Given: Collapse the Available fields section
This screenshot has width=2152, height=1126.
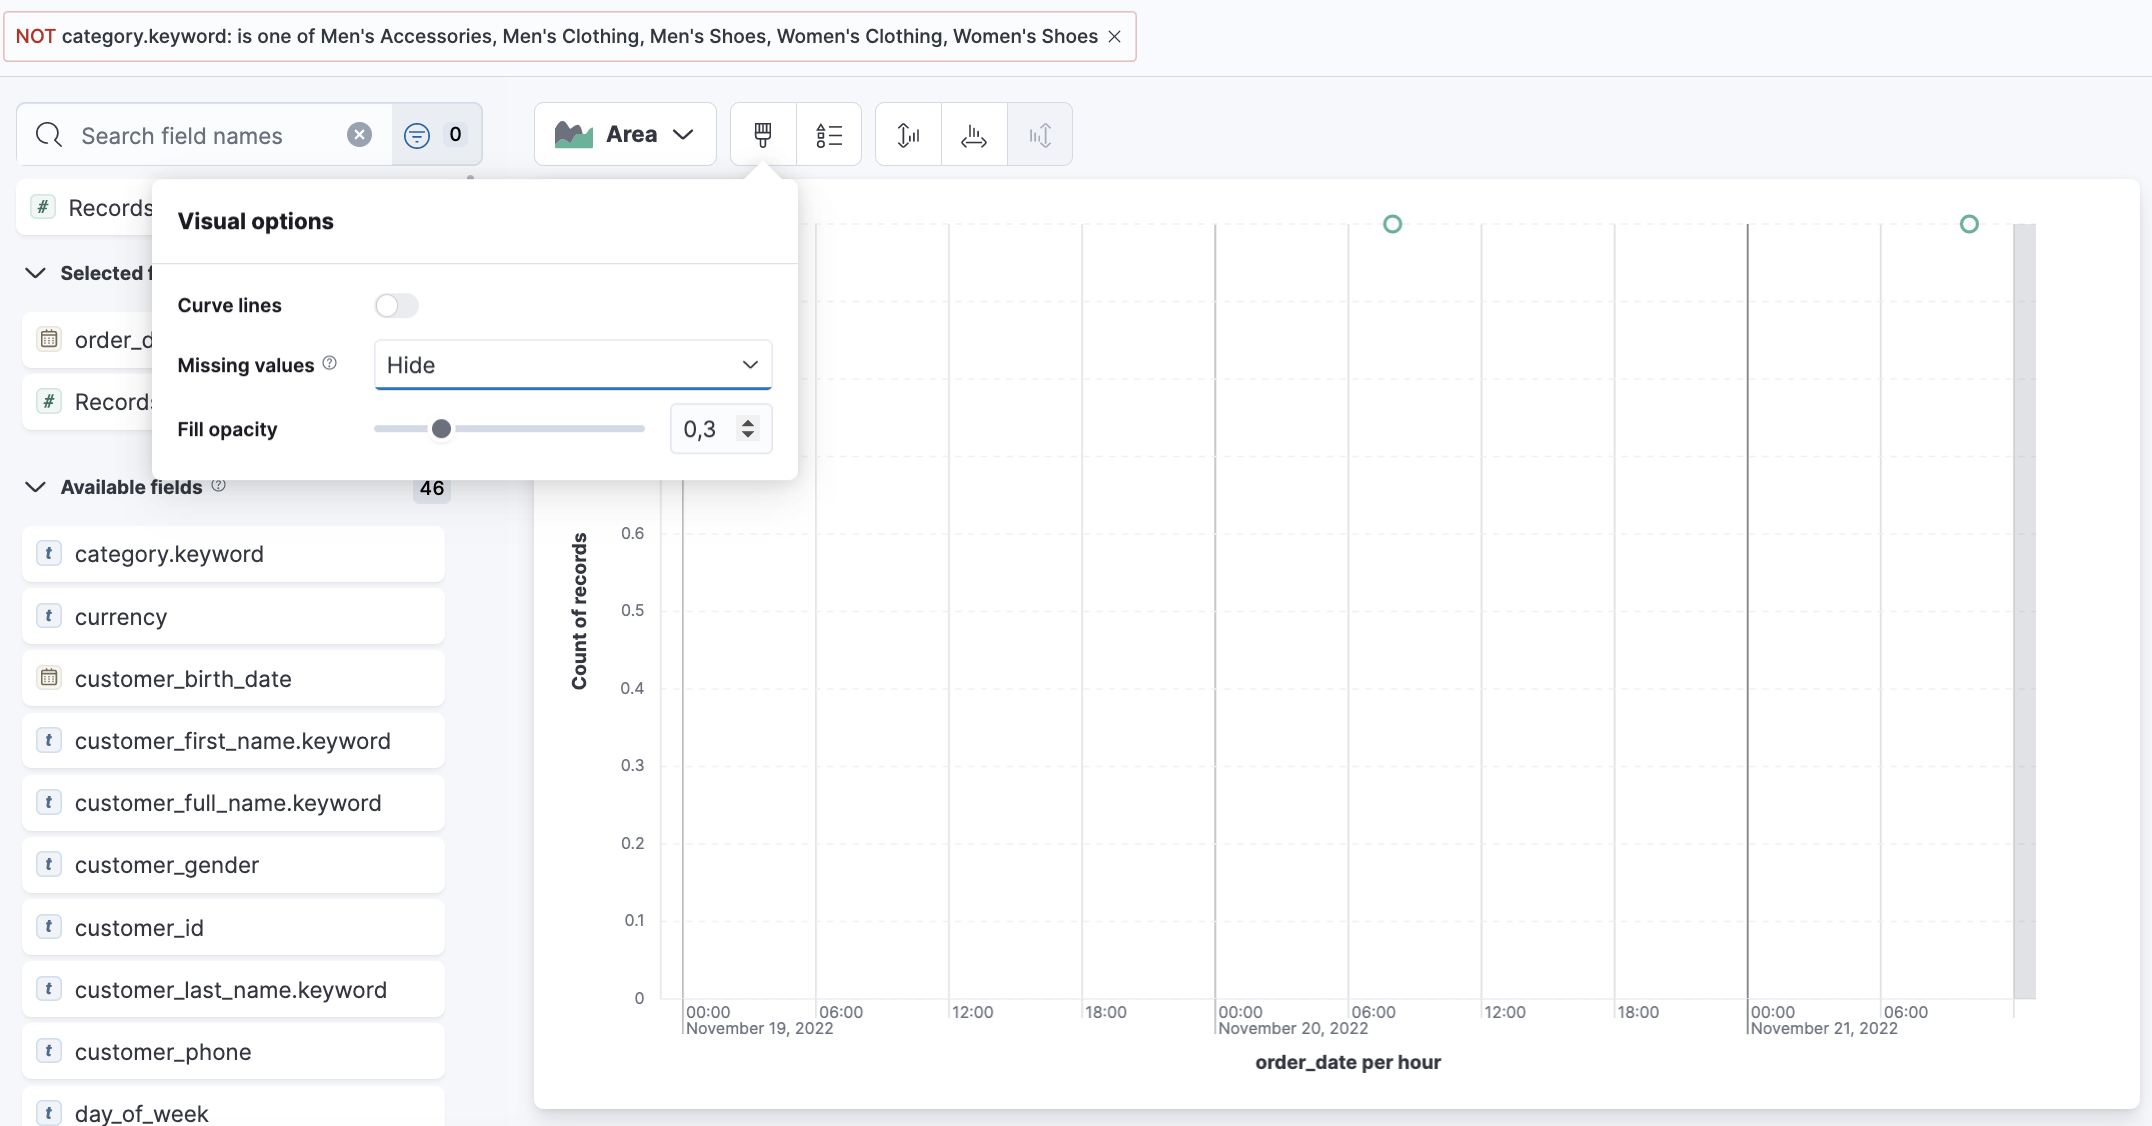Looking at the screenshot, I should 35,487.
